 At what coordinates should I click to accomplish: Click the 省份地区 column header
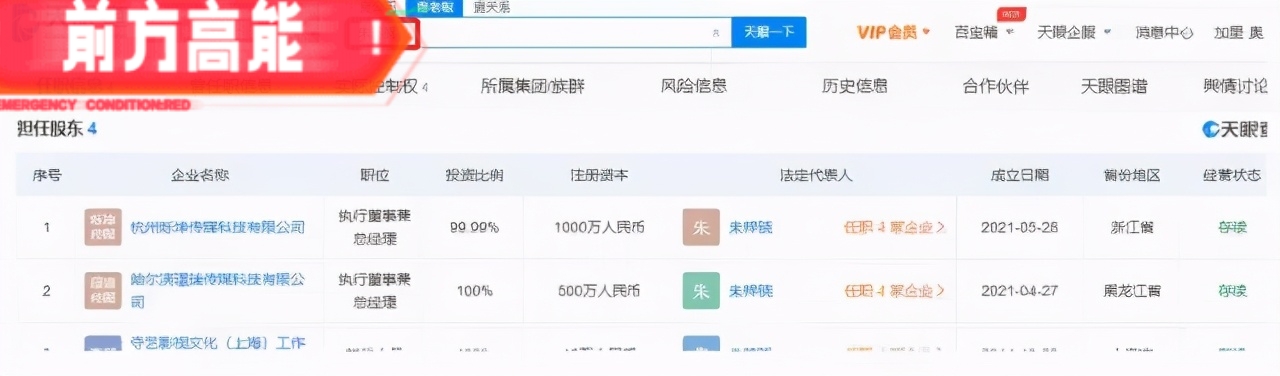1132,175
